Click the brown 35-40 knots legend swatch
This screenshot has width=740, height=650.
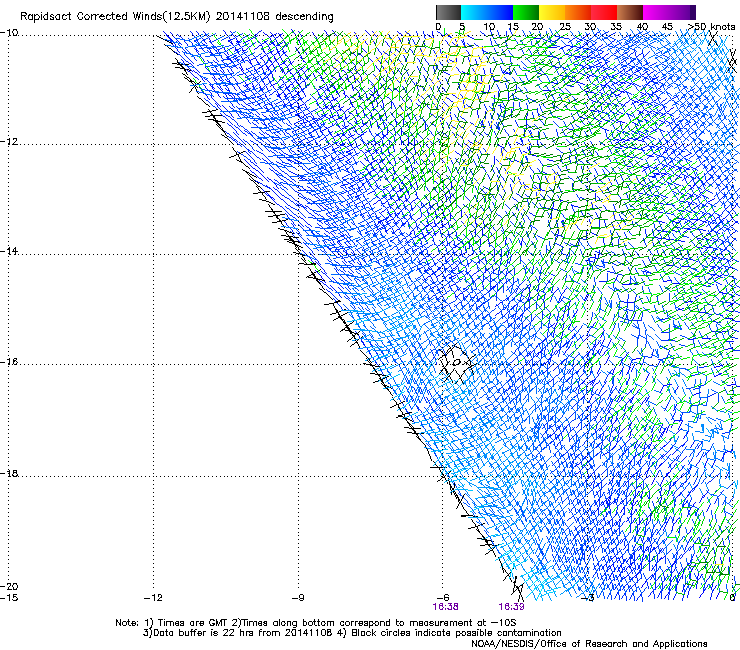tap(630, 12)
